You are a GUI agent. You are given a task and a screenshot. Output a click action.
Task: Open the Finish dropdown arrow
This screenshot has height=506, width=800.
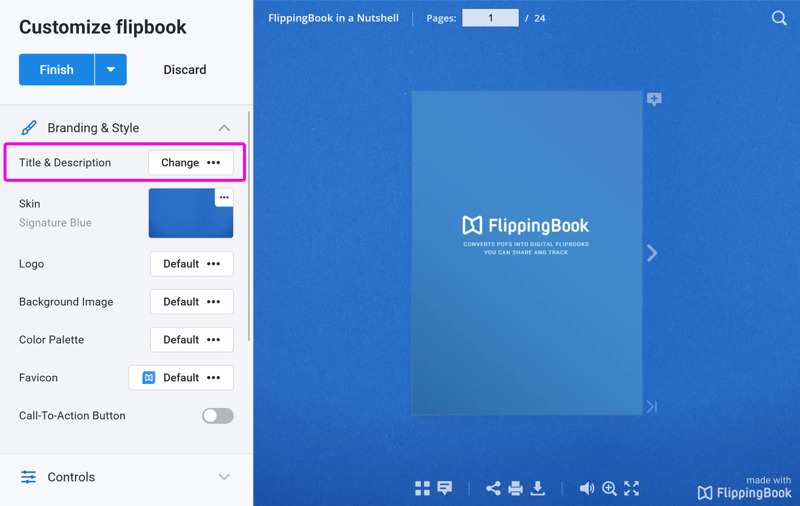(x=111, y=69)
